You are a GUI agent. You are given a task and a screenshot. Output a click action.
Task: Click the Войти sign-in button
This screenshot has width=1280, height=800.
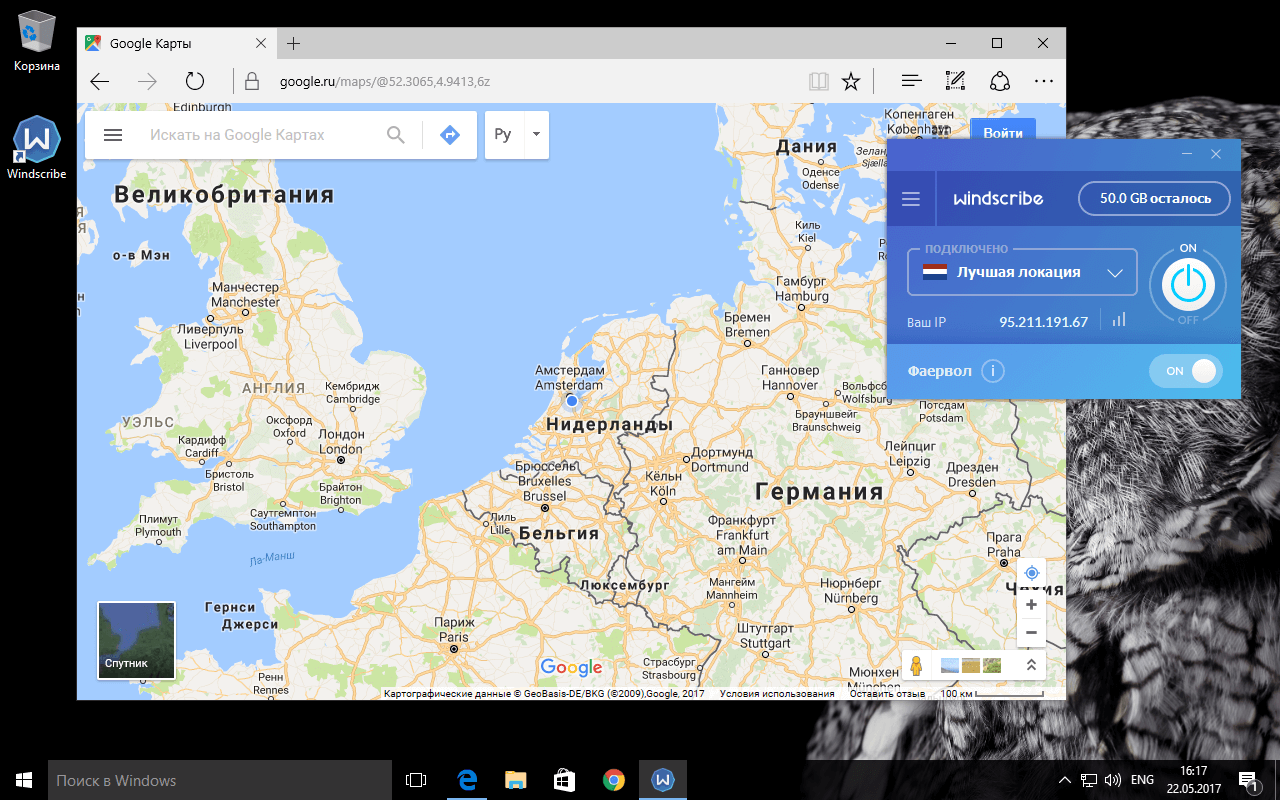1002,133
